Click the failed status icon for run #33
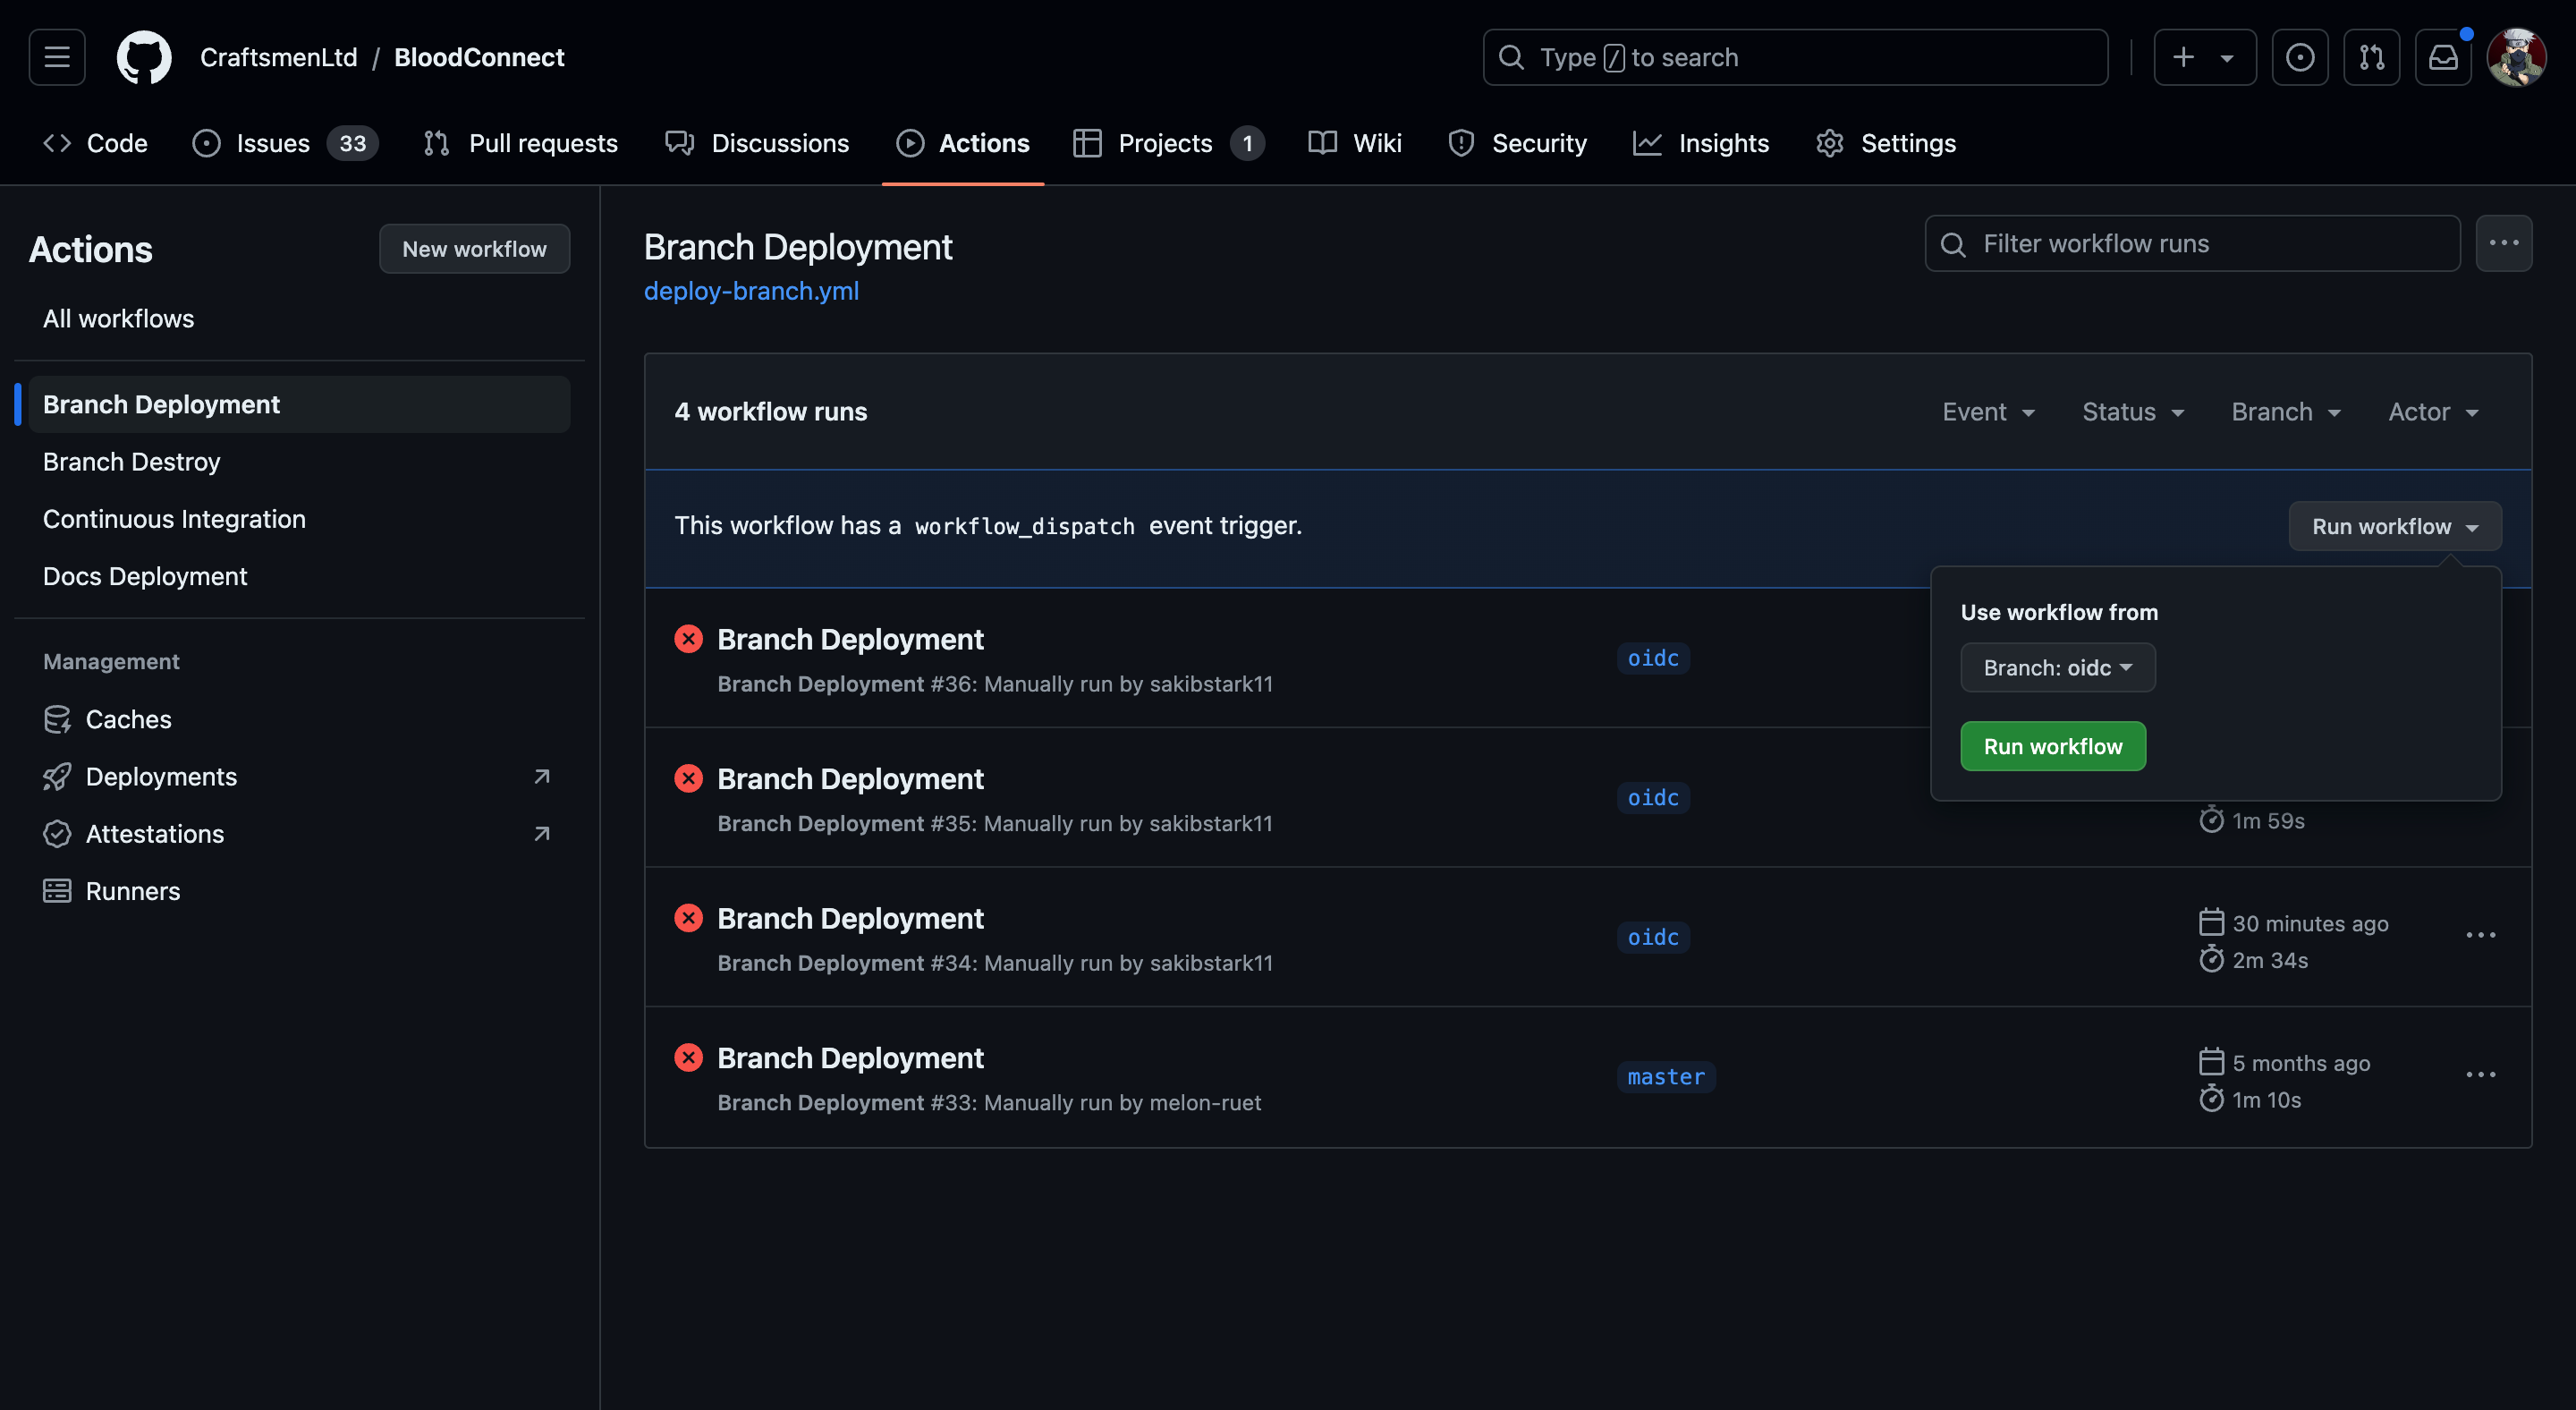 (x=688, y=1058)
